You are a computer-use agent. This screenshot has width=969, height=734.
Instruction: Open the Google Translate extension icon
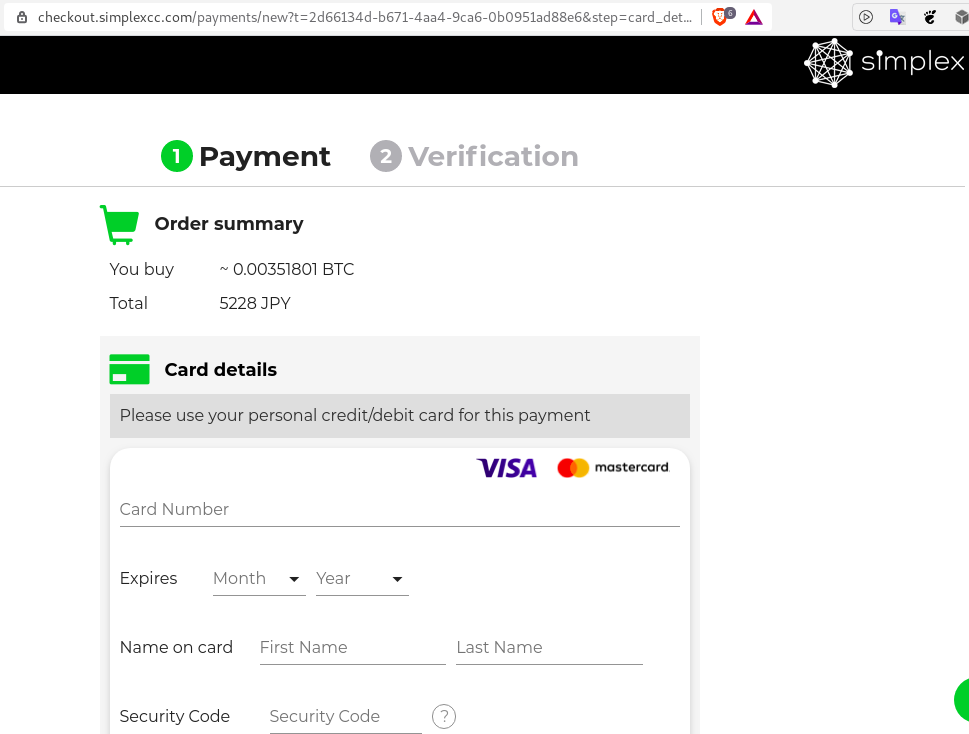tap(897, 17)
